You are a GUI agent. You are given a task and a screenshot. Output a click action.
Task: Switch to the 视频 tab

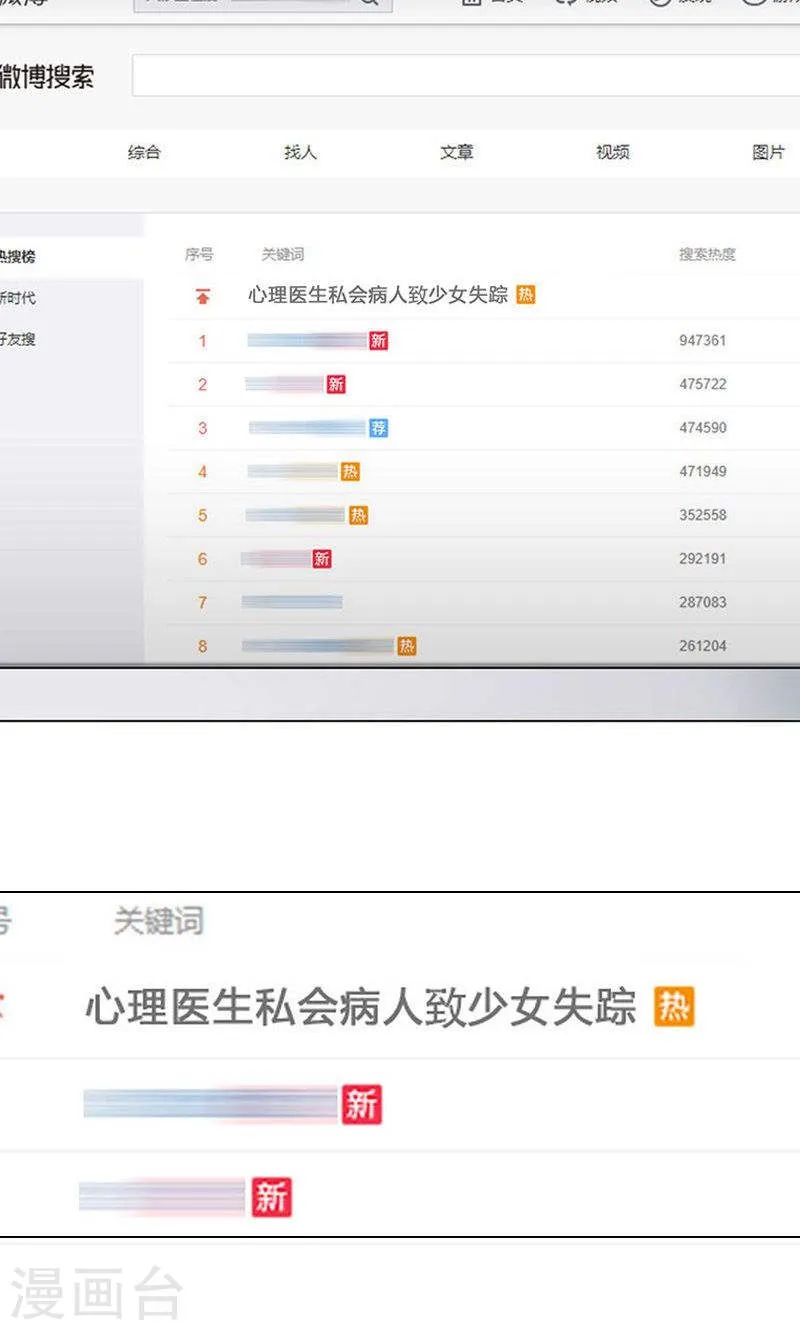coord(612,153)
